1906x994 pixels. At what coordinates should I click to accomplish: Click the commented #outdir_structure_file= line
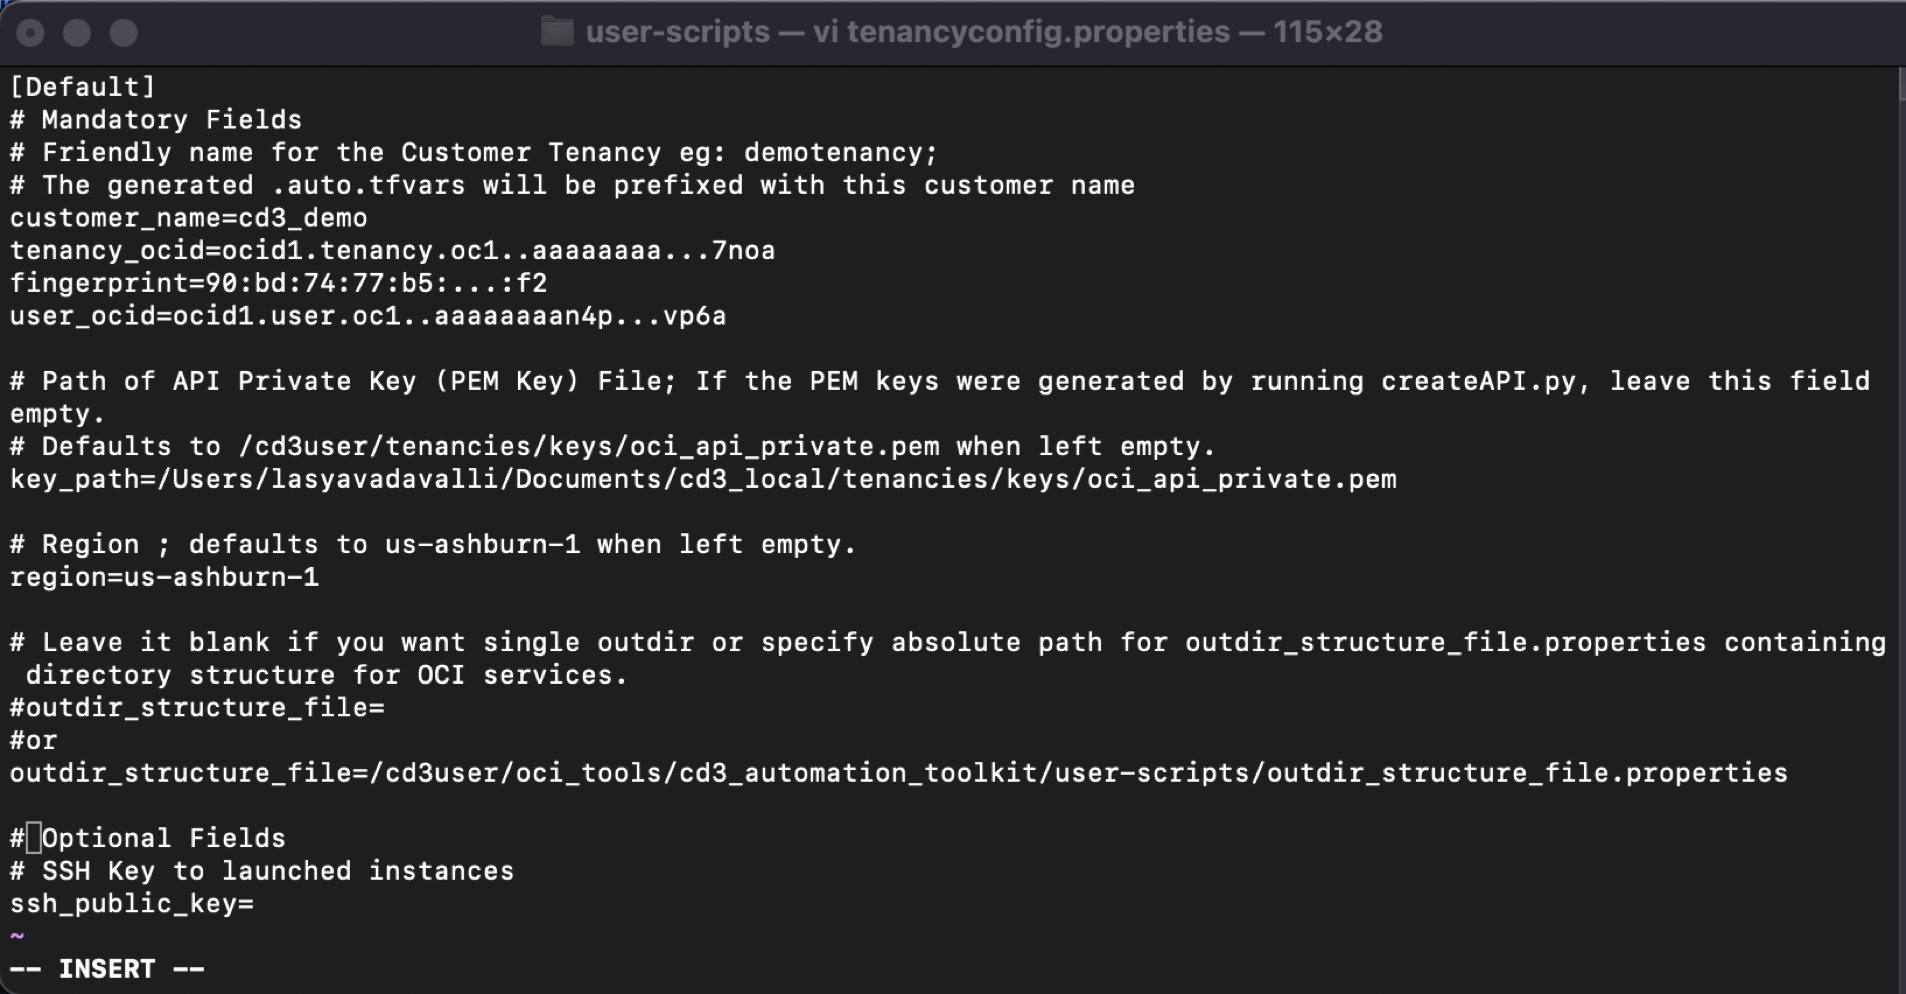197,708
